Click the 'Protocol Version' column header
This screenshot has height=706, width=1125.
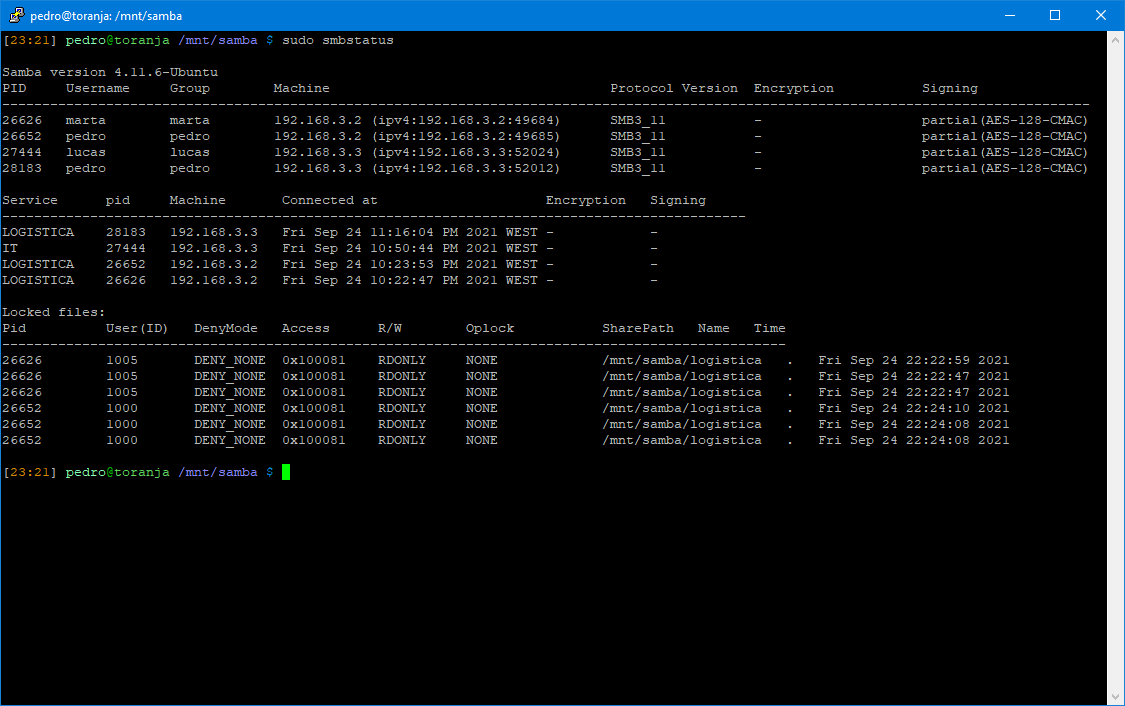point(674,88)
